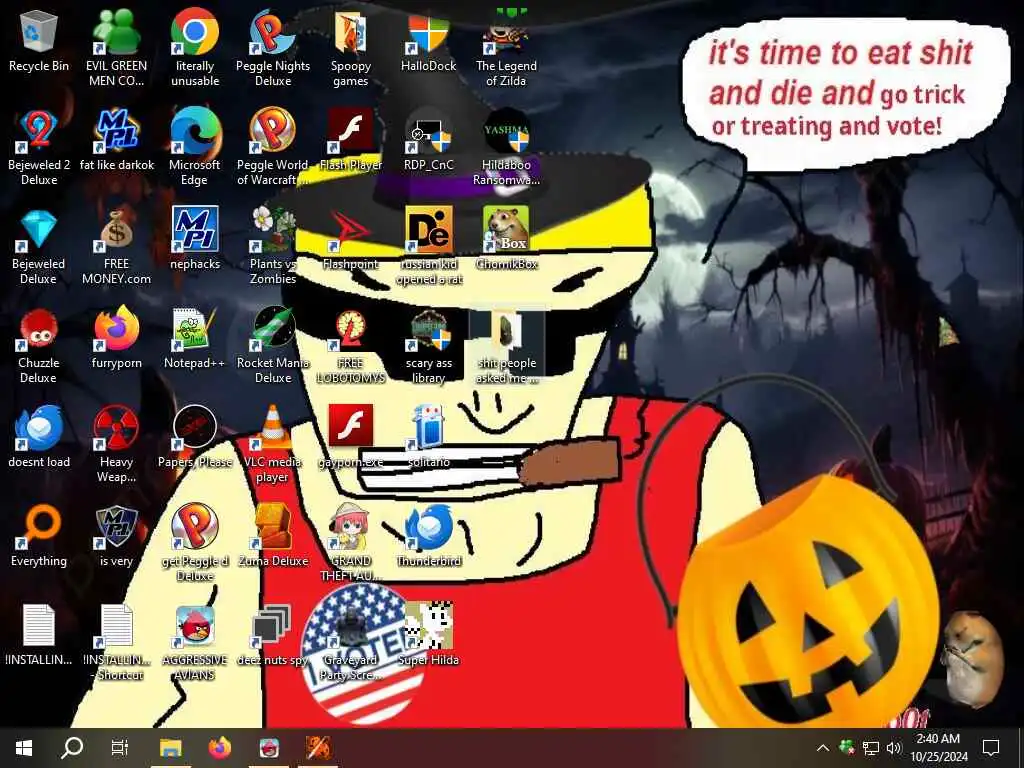This screenshot has height=768, width=1024.
Task: Launch the Super Hilda shortcut
Action: click(428, 635)
